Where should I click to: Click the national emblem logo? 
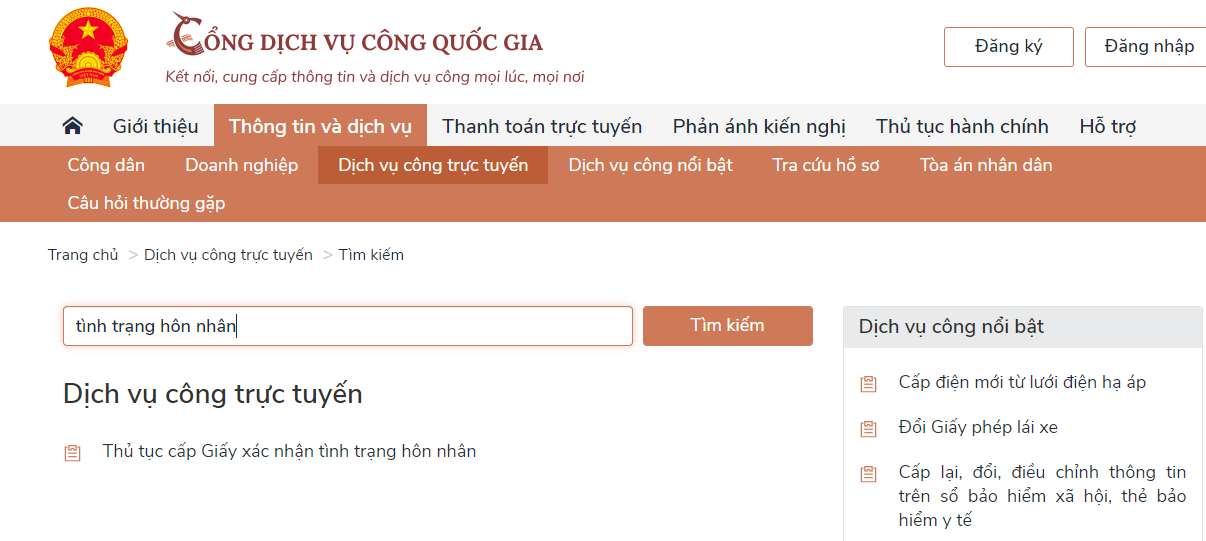pyautogui.click(x=89, y=47)
